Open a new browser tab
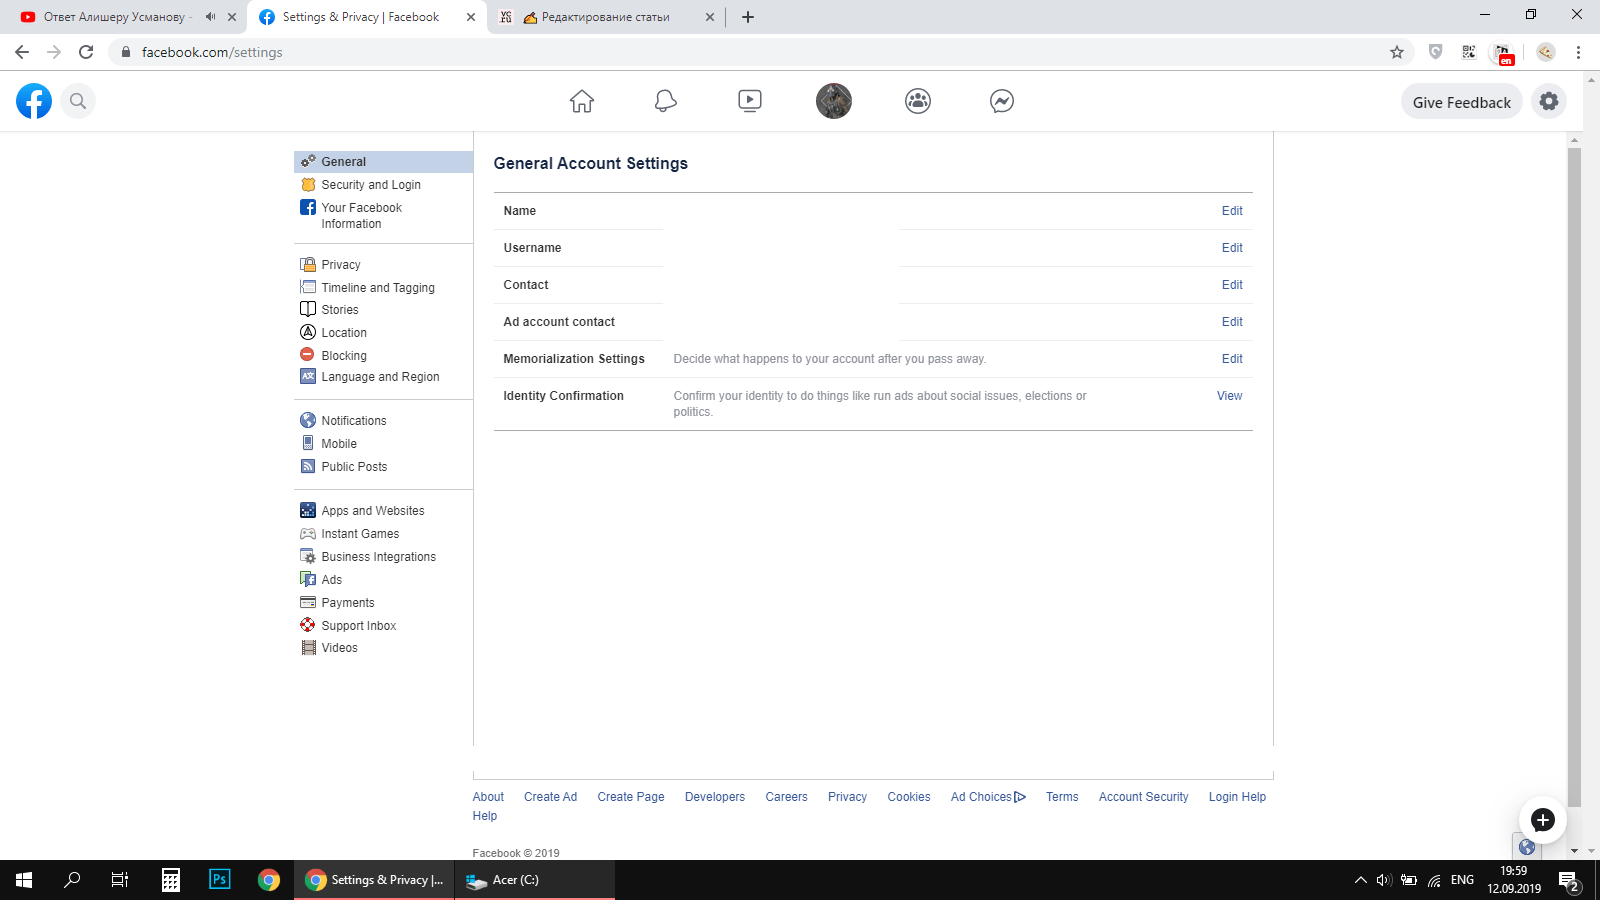Screen dimensions: 1600x900 point(748,17)
